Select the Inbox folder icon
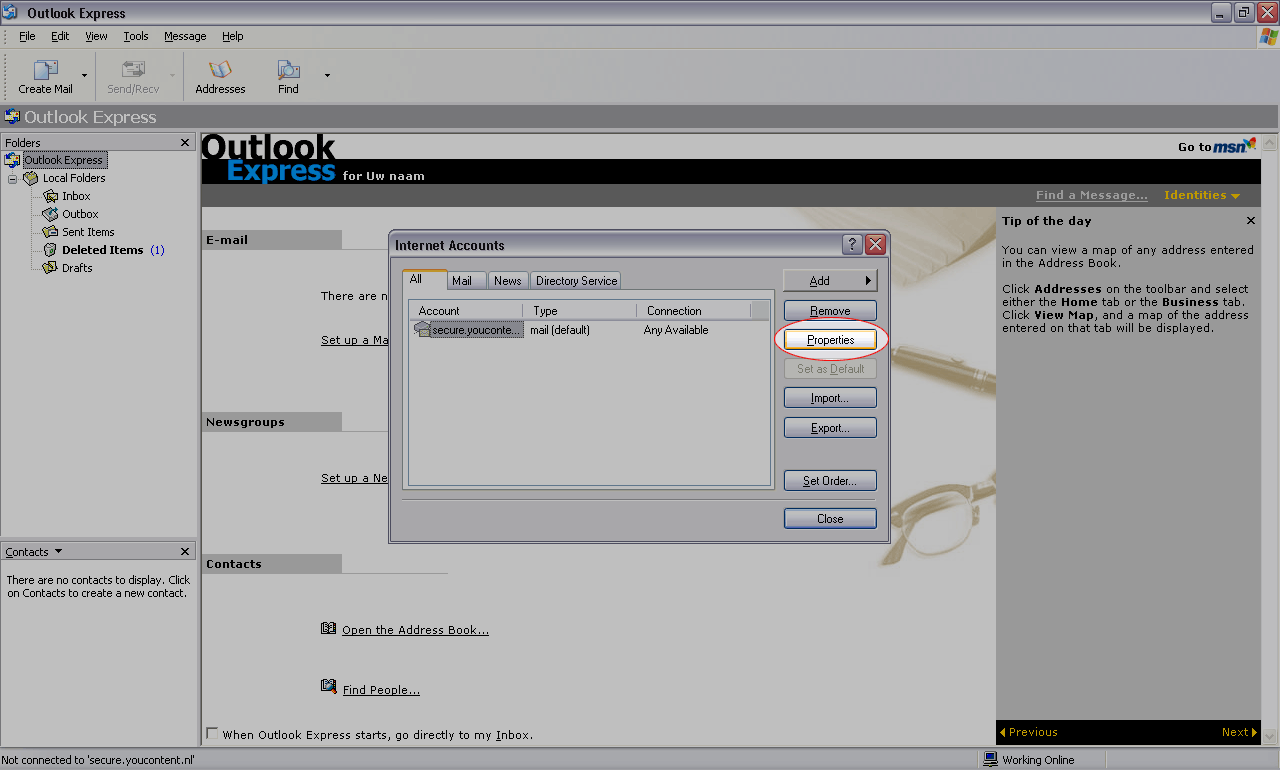This screenshot has height=770, width=1280. (x=51, y=196)
